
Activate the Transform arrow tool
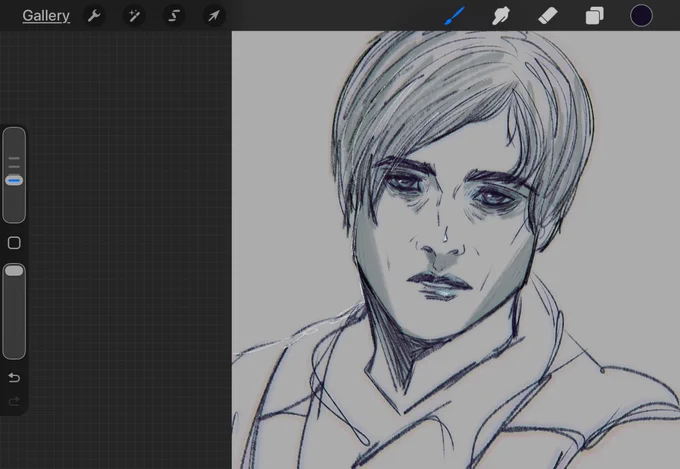(214, 16)
